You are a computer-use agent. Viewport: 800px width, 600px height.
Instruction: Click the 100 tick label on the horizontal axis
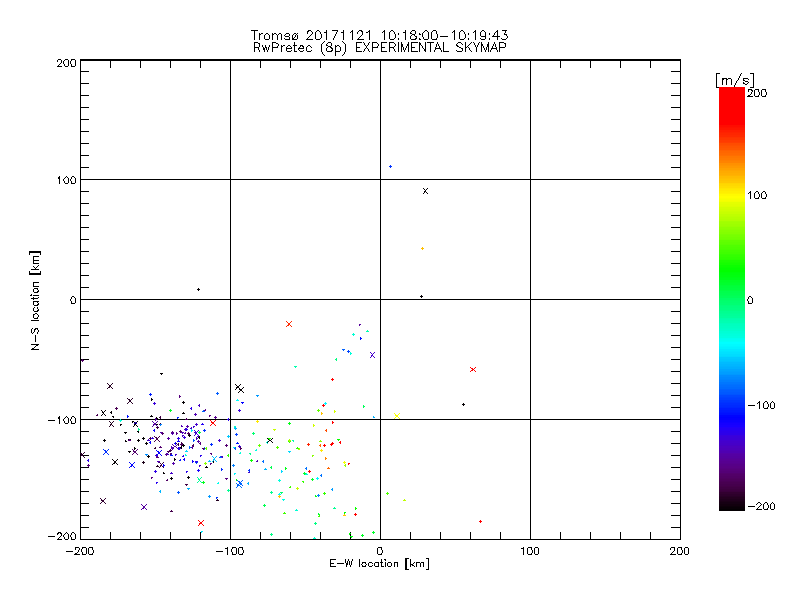[529, 550]
